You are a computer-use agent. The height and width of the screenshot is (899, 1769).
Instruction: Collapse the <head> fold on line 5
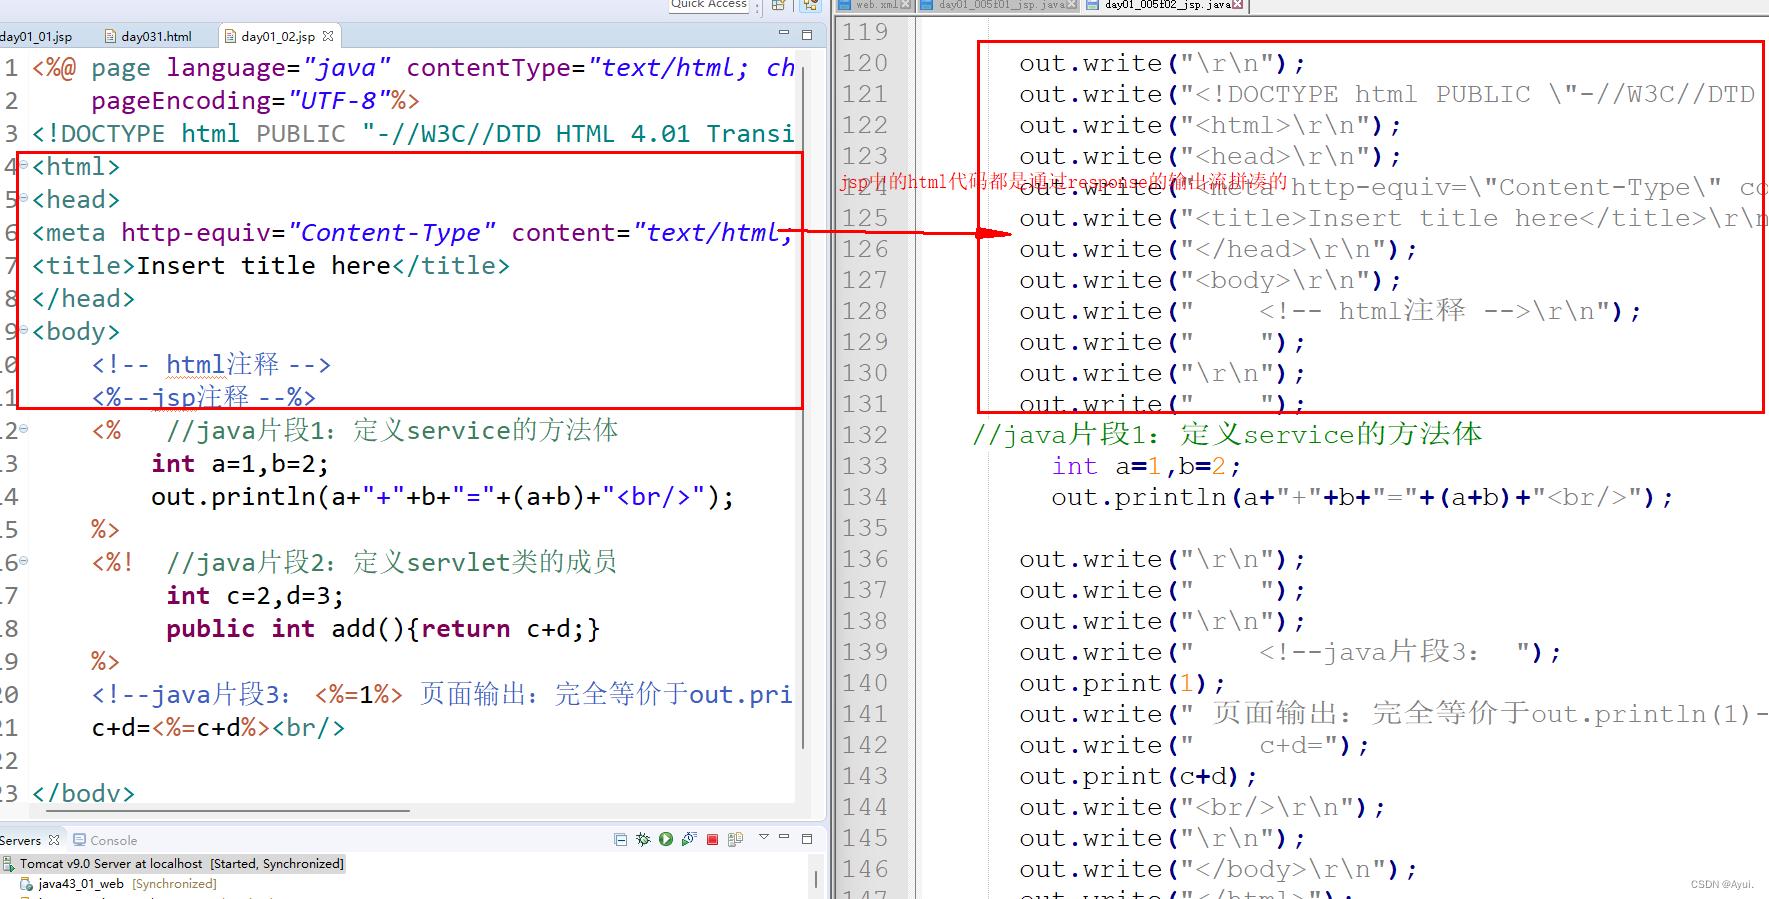23,198
